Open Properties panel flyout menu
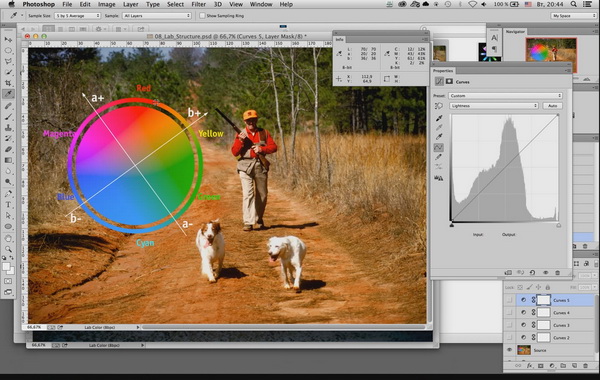This screenshot has height=380, width=600. 567,70
